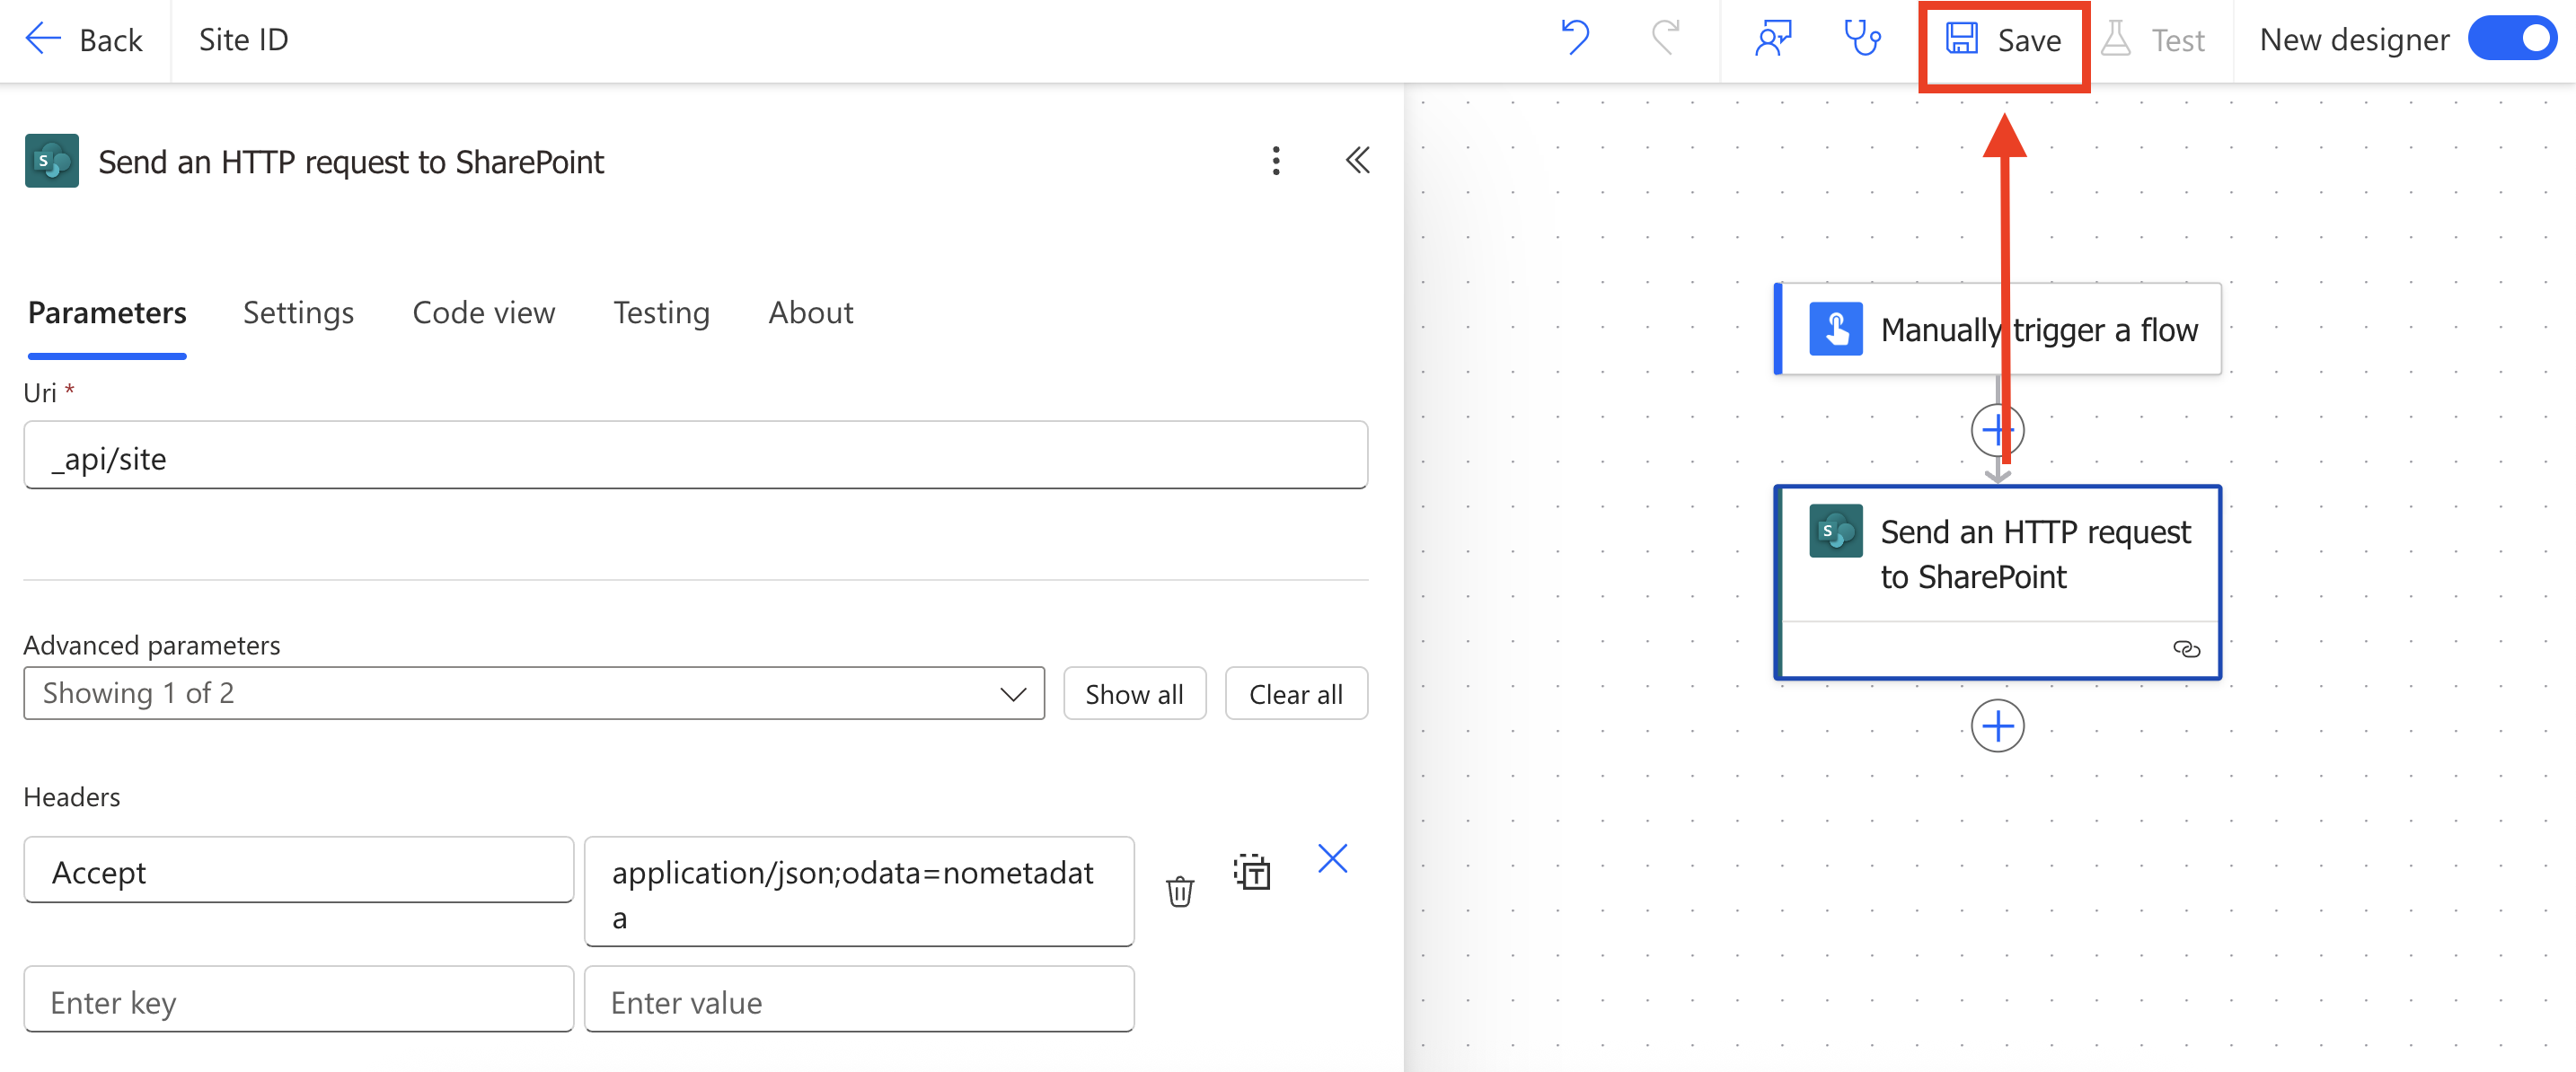The image size is (2576, 1072).
Task: Click the Clear all button
Action: pos(1295,693)
